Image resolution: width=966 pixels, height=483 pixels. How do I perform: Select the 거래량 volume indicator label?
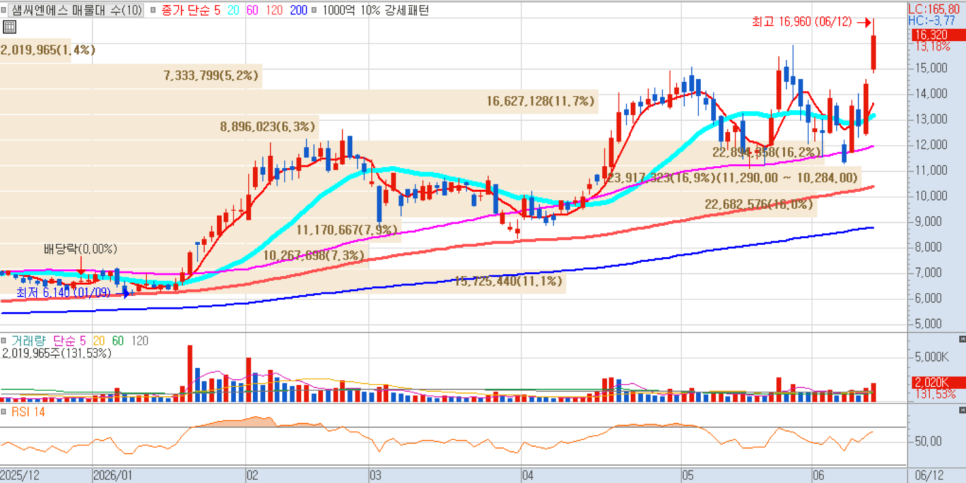coord(30,341)
